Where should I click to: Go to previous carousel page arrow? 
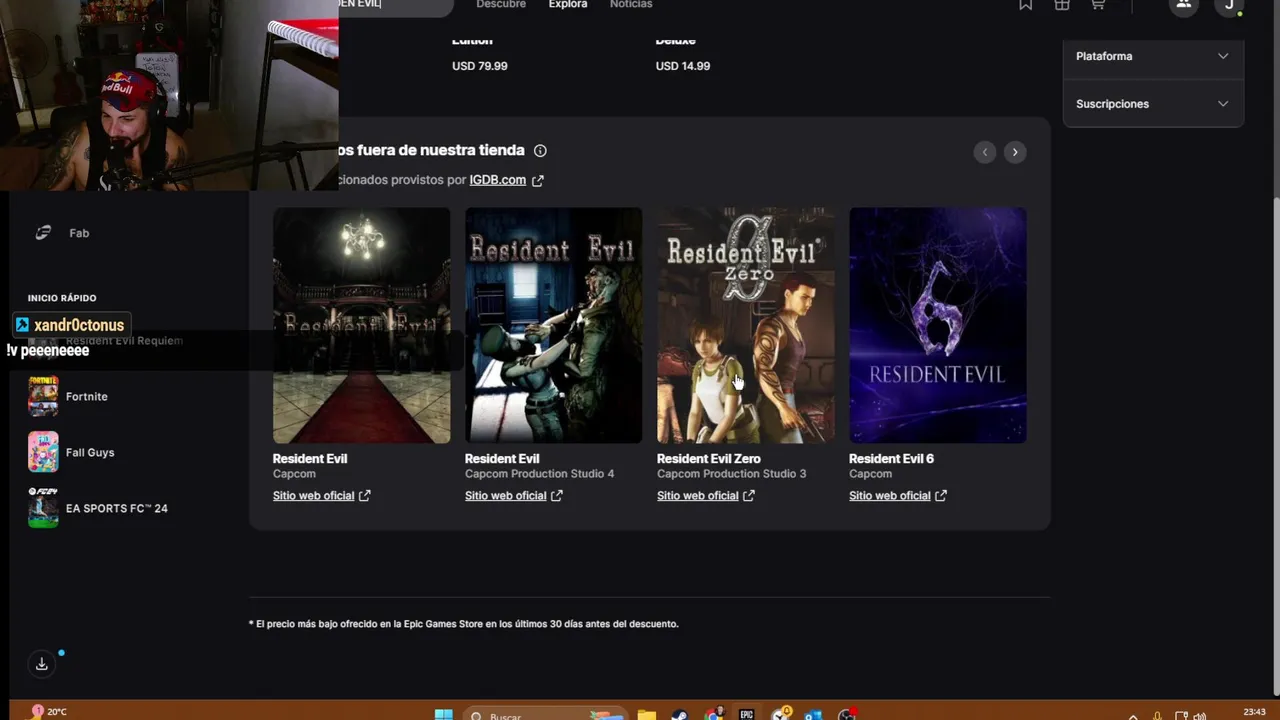985,152
